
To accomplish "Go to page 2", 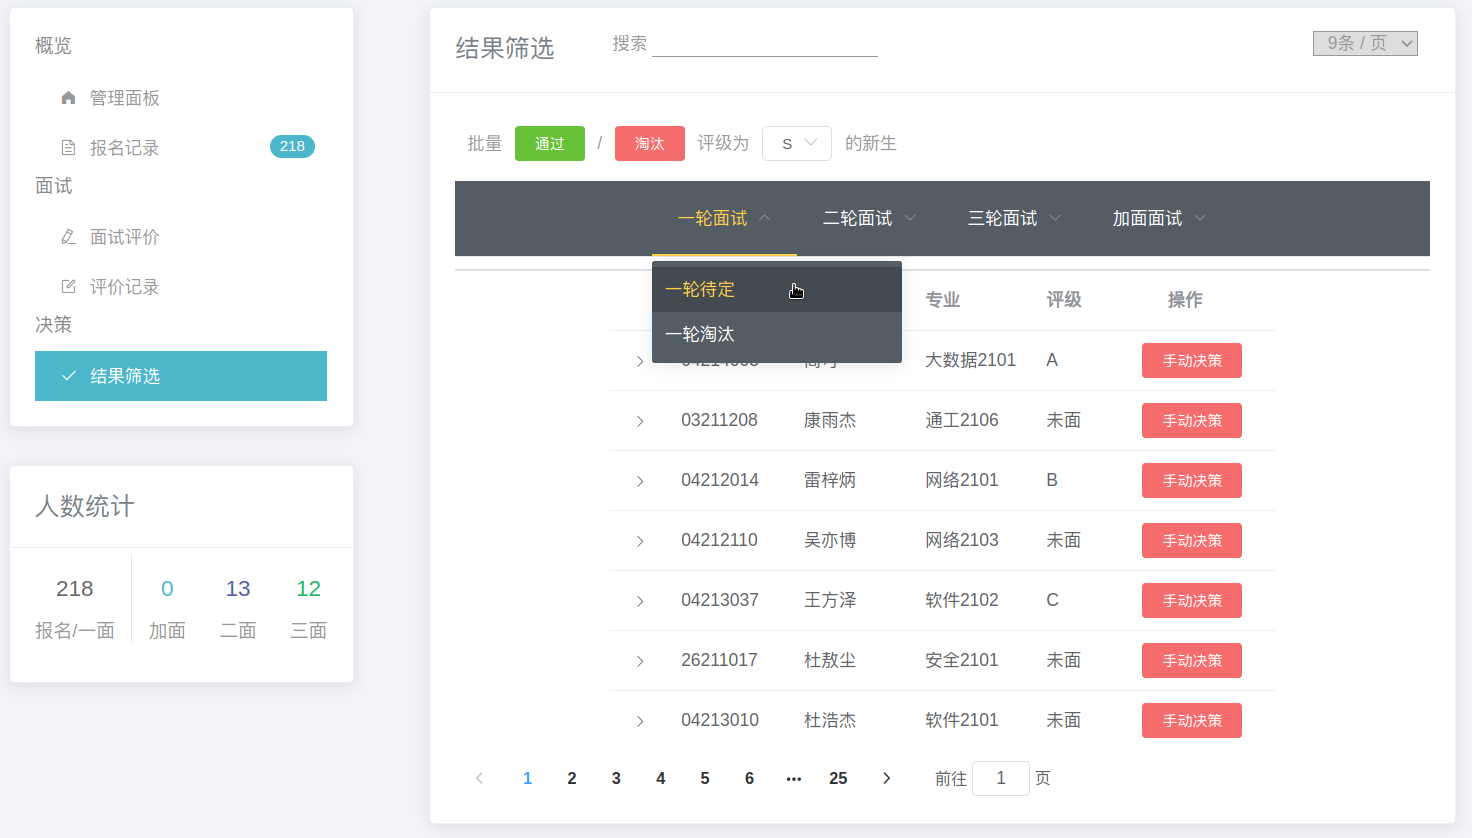I will (x=572, y=778).
